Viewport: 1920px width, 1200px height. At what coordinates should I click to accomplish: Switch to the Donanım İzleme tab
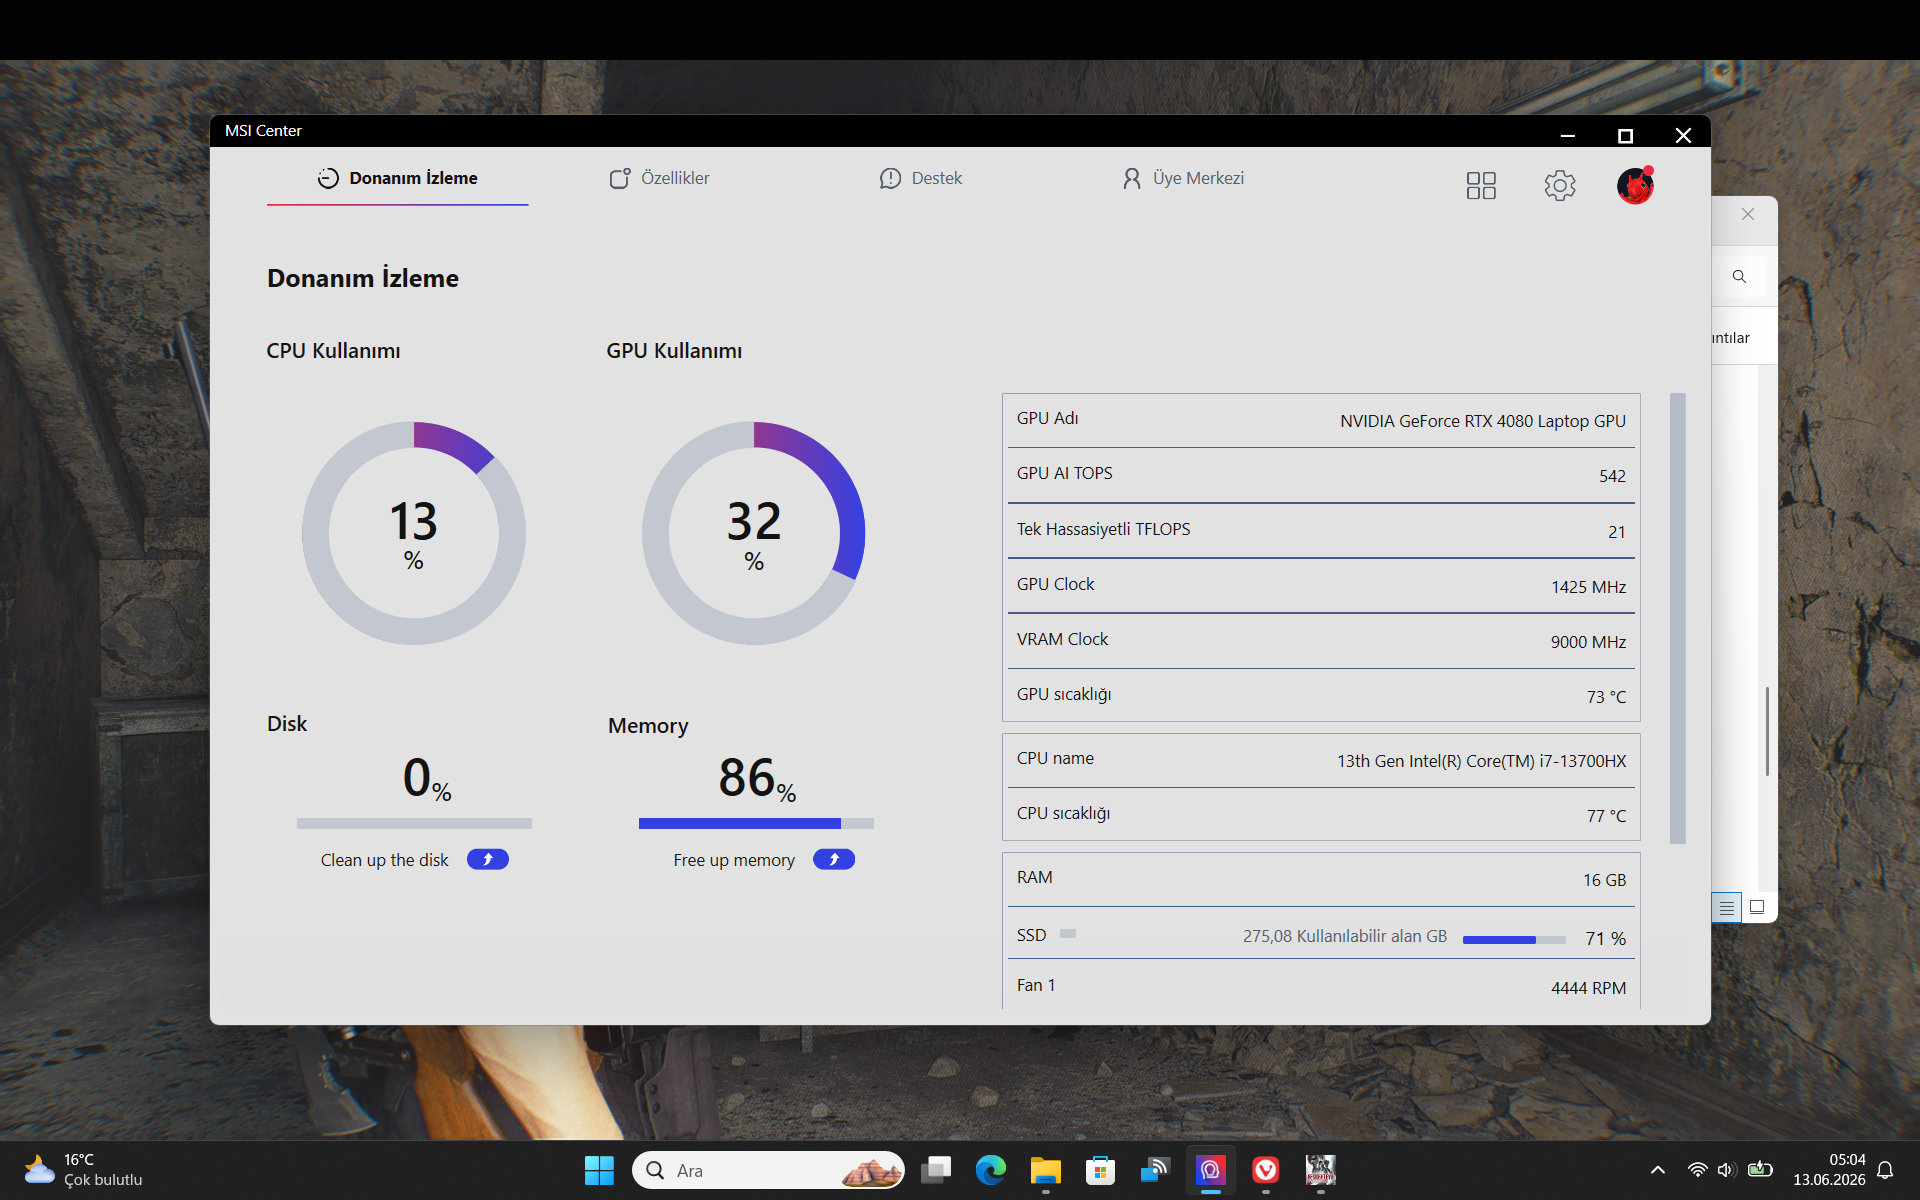[397, 178]
